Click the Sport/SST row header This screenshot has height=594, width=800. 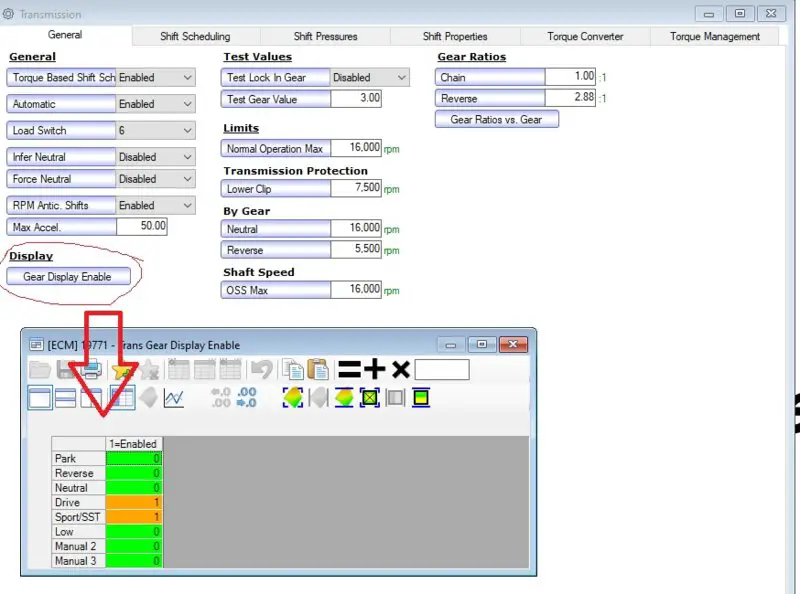tap(79, 517)
